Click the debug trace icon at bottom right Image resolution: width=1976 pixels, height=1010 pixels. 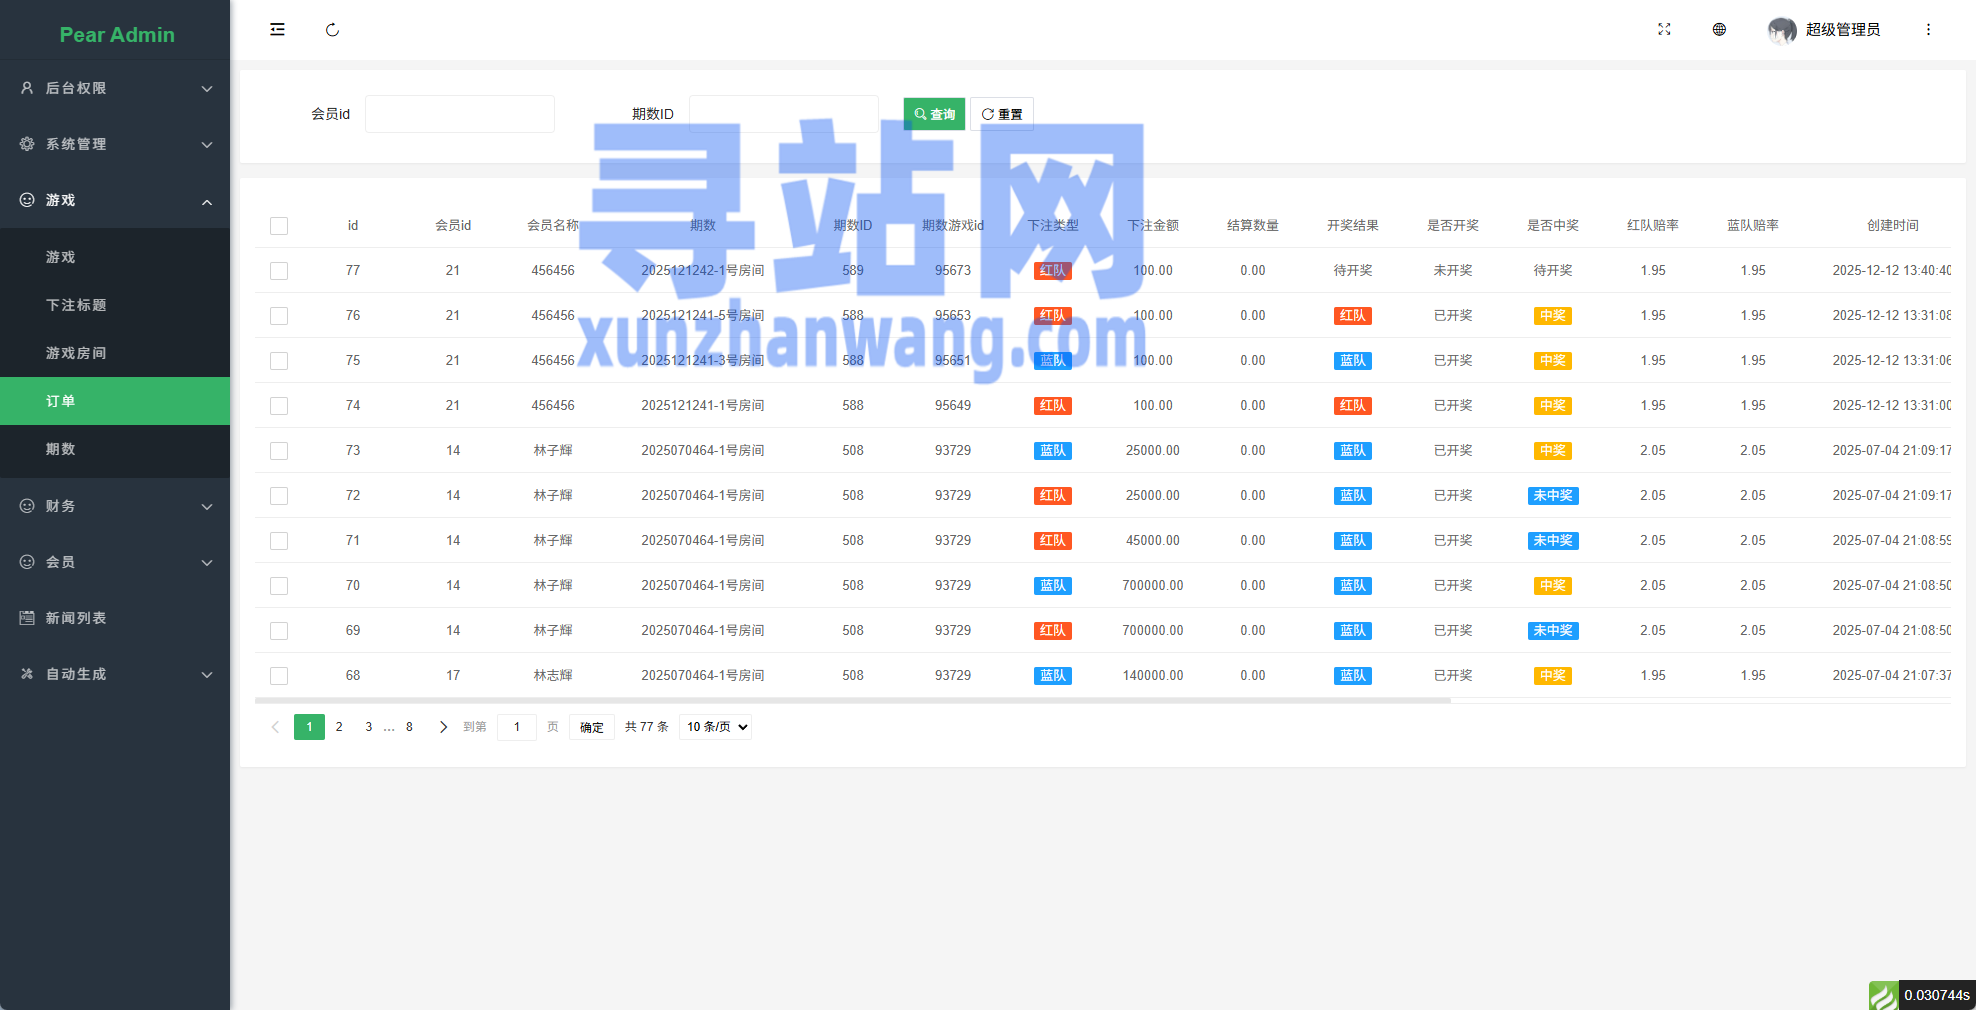(x=1883, y=995)
